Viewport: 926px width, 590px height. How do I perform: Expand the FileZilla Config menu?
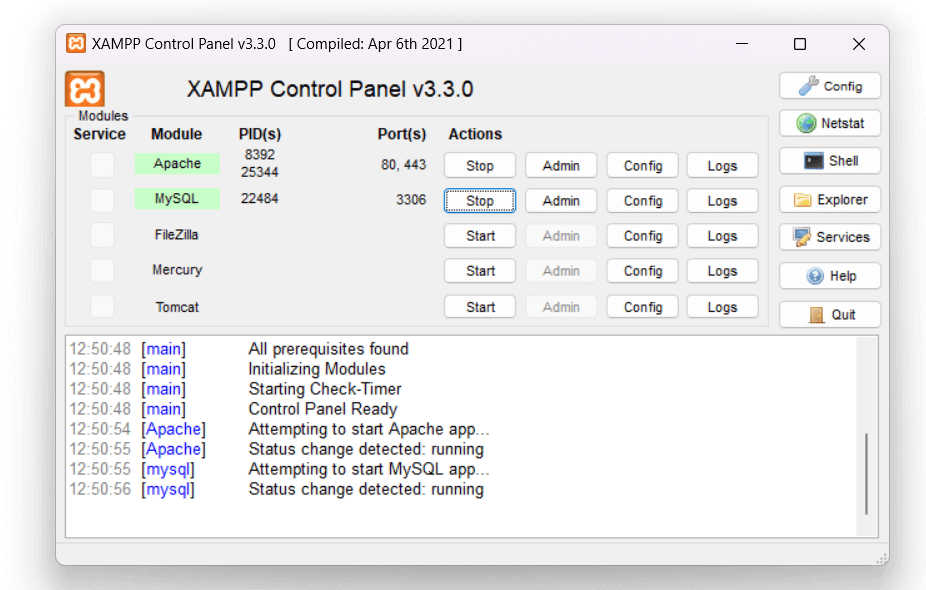pyautogui.click(x=642, y=236)
